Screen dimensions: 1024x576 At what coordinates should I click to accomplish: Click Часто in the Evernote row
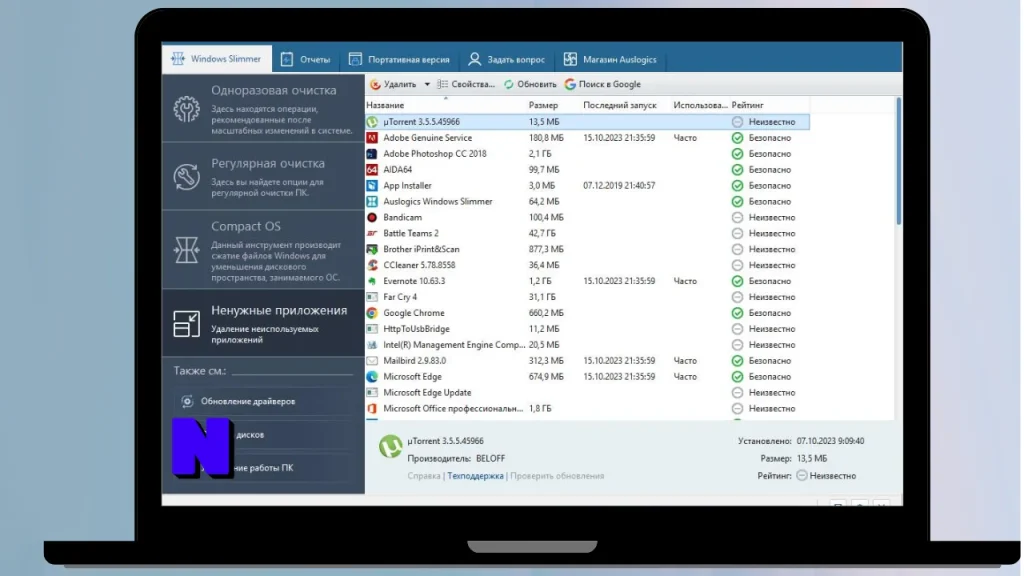(685, 281)
